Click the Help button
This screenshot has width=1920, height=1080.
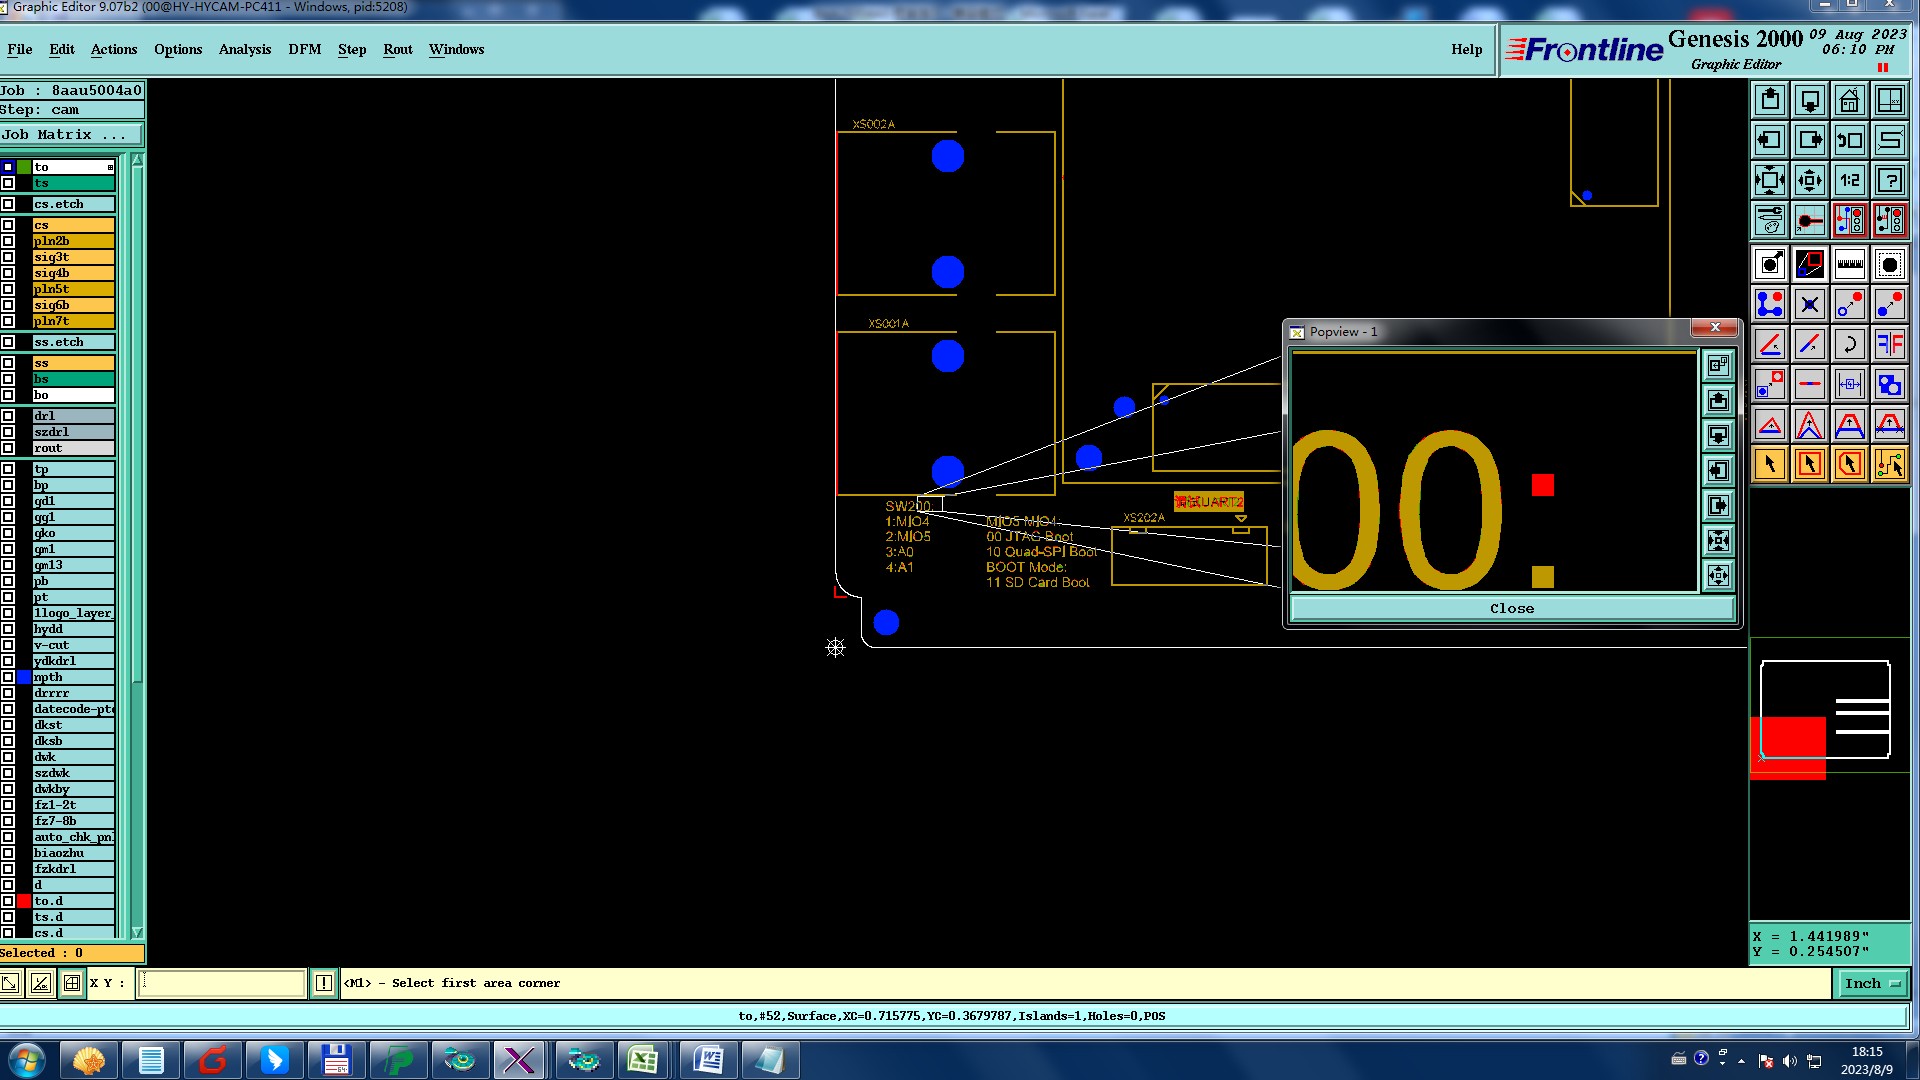tap(1467, 49)
